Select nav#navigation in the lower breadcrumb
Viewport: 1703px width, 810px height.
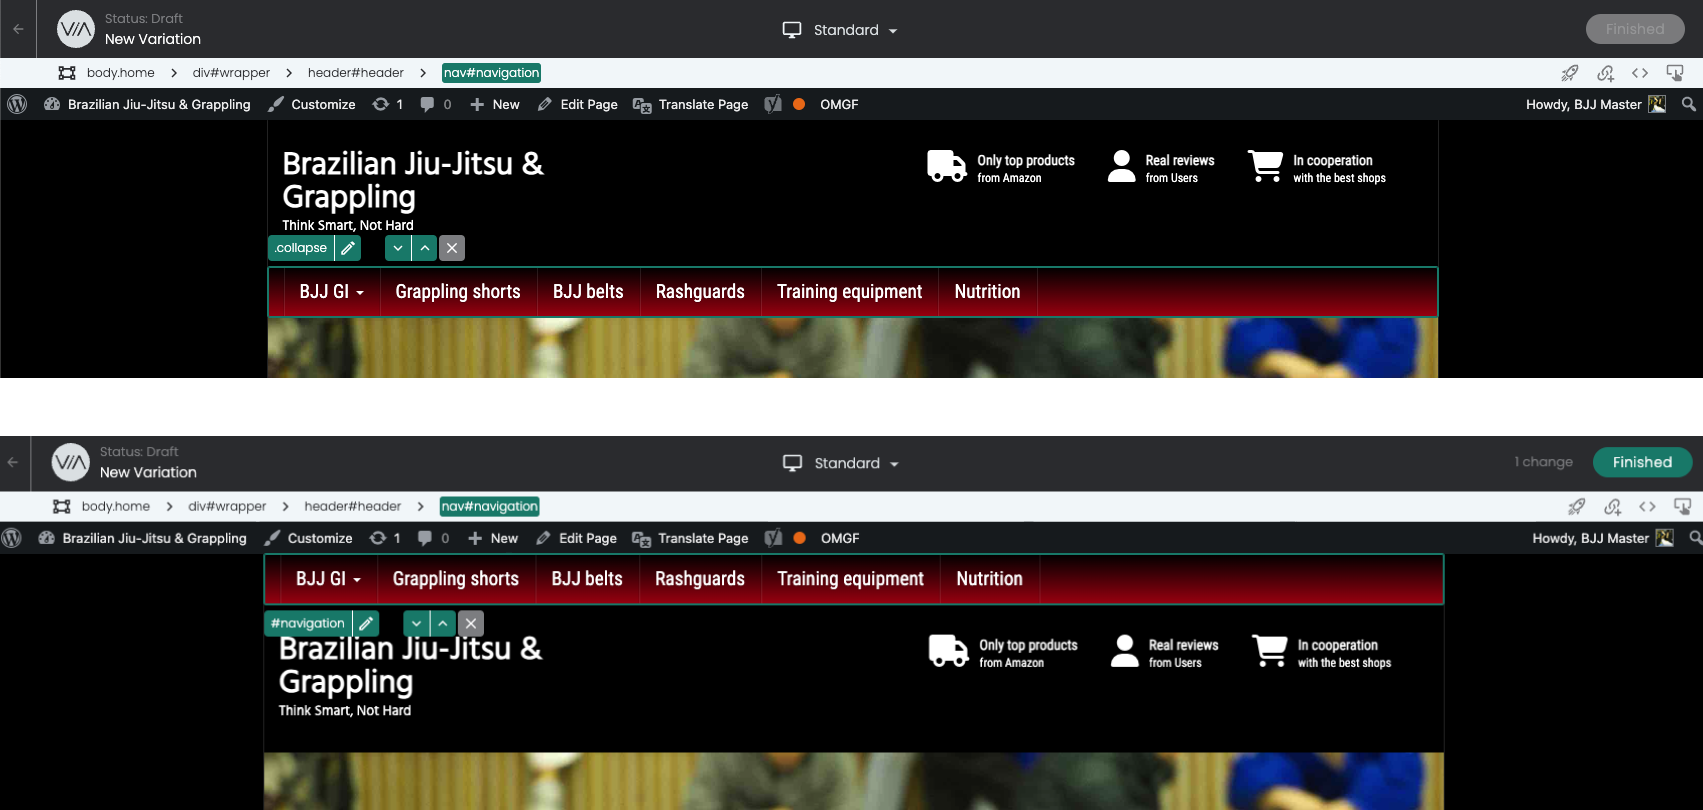(490, 507)
